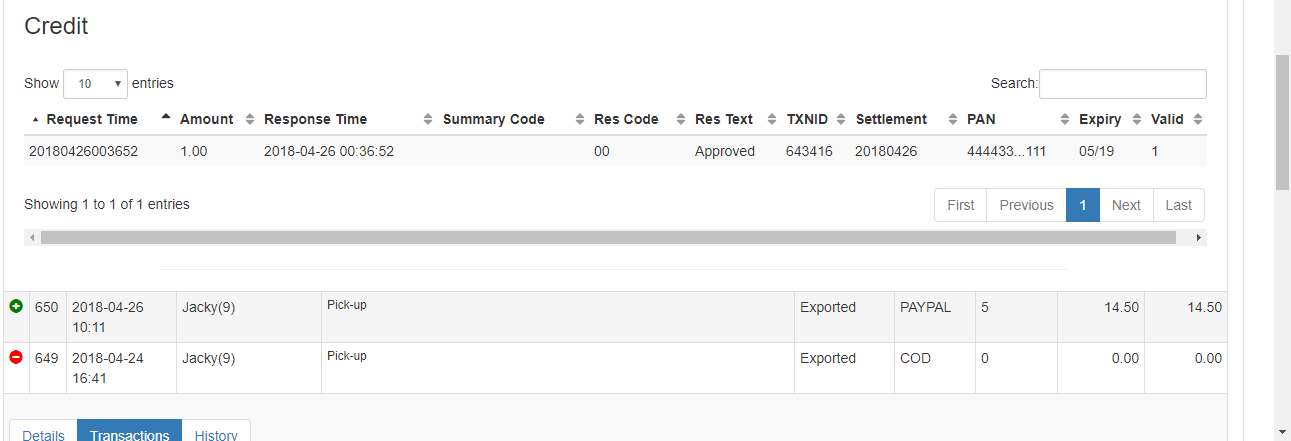Image resolution: width=1291 pixels, height=441 pixels.
Task: Sort by Settlement column header
Action: click(891, 119)
